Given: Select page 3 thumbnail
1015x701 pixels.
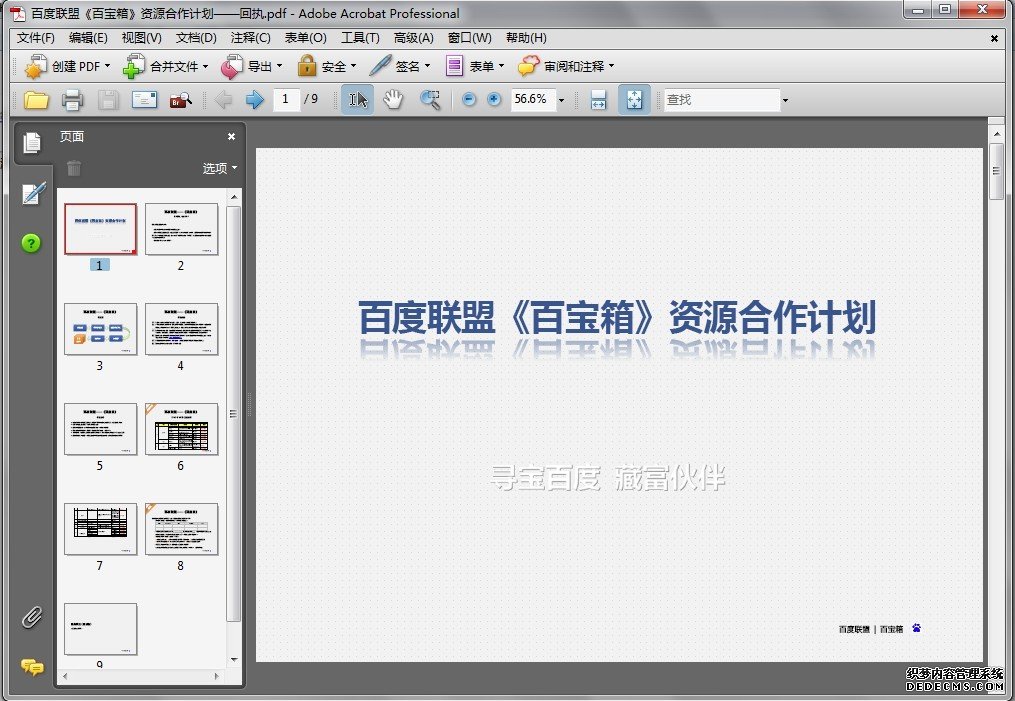Looking at the screenshot, I should click(100, 329).
